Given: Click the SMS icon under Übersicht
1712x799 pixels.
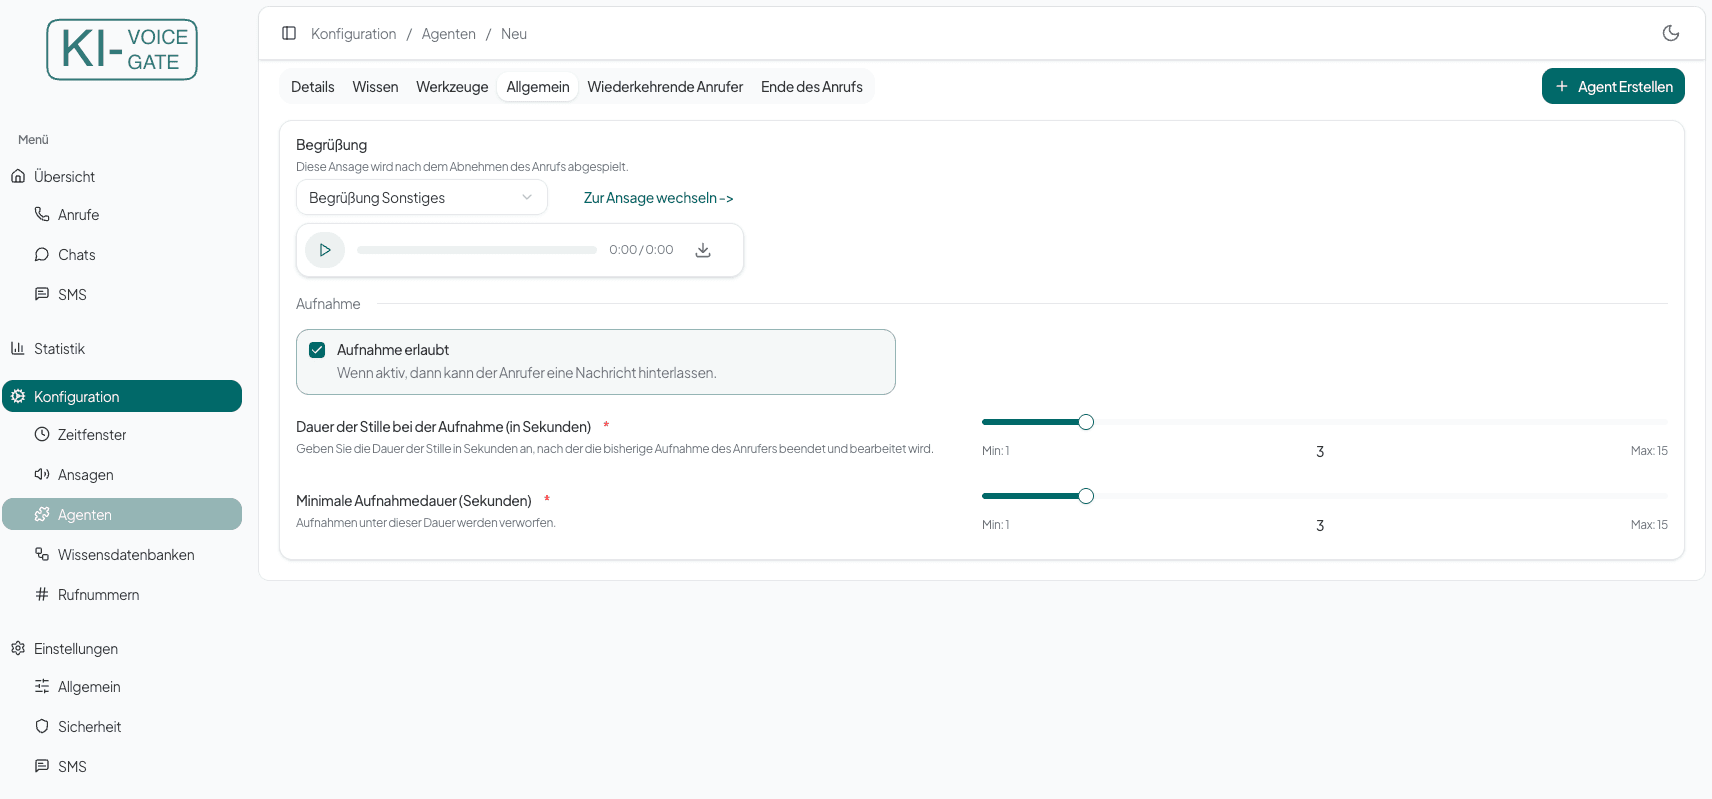Looking at the screenshot, I should (42, 294).
